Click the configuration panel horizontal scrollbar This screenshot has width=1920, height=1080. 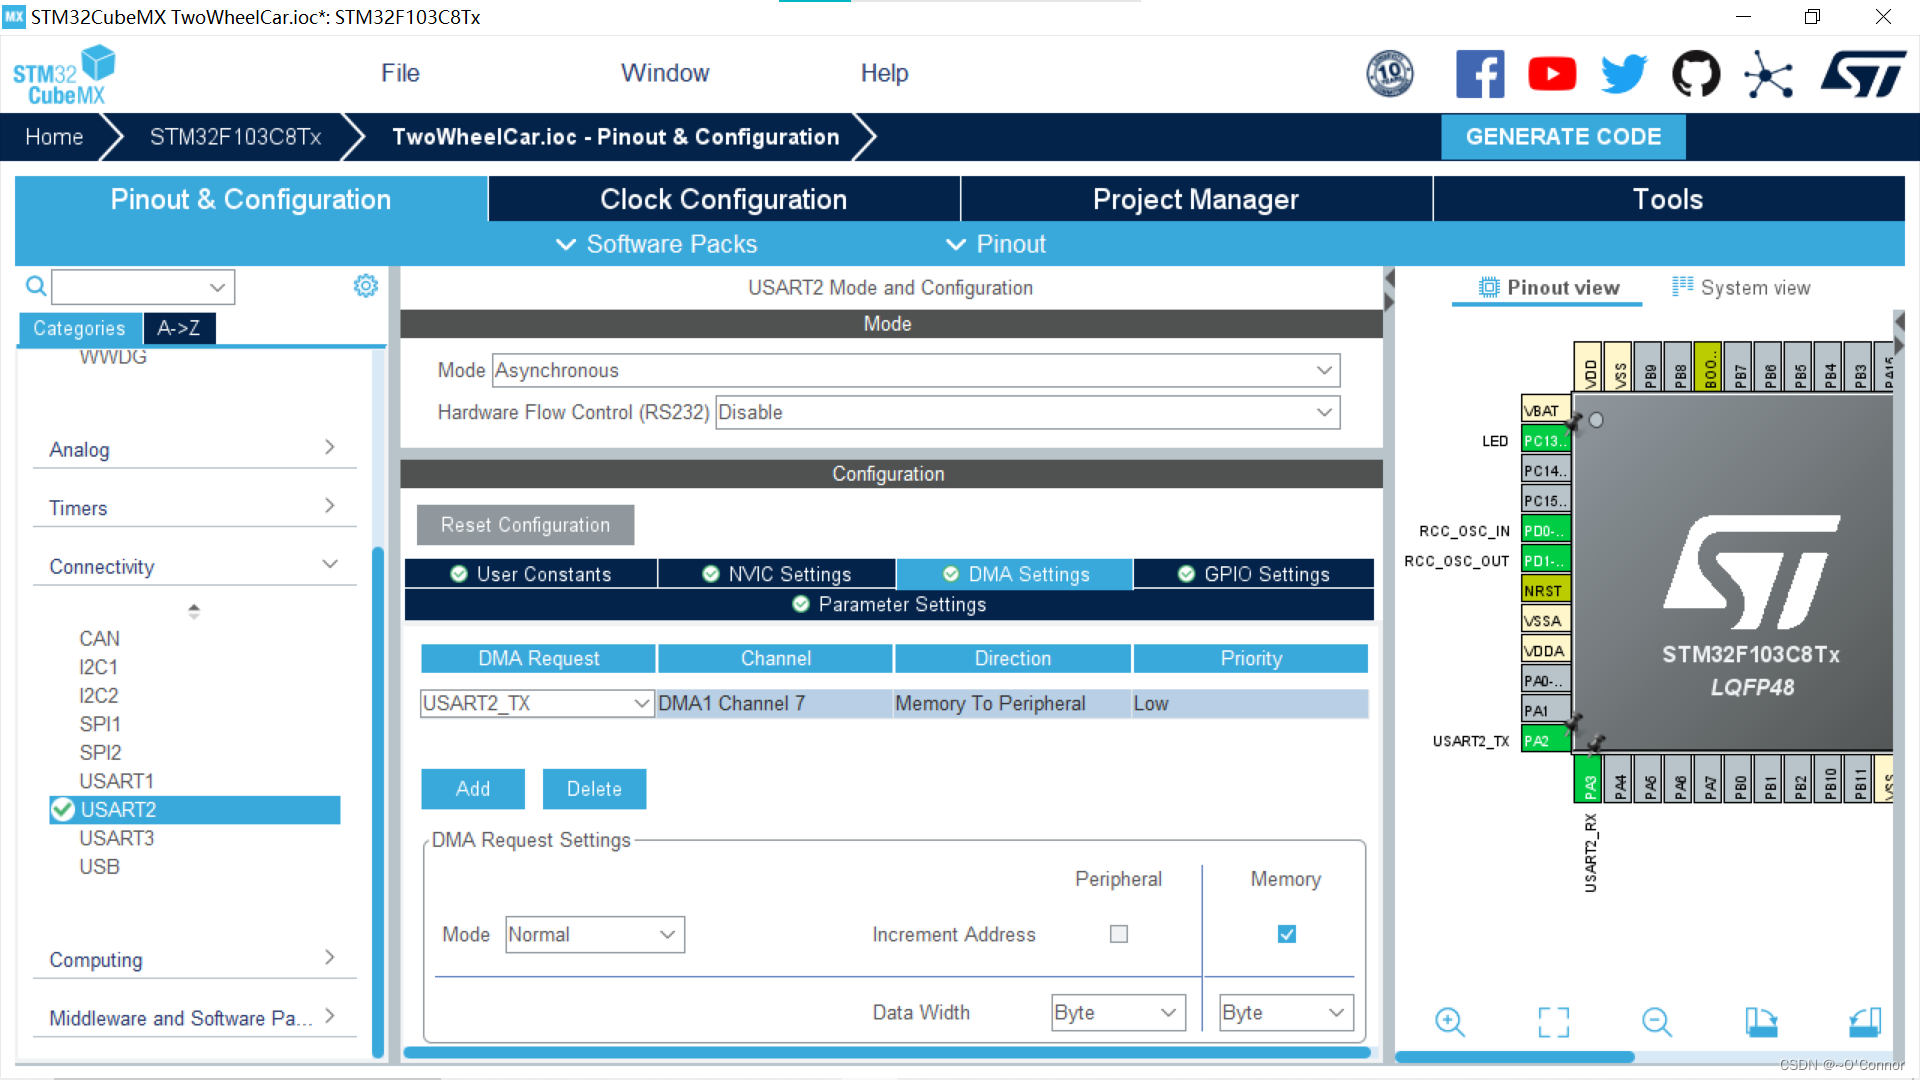[886, 1052]
